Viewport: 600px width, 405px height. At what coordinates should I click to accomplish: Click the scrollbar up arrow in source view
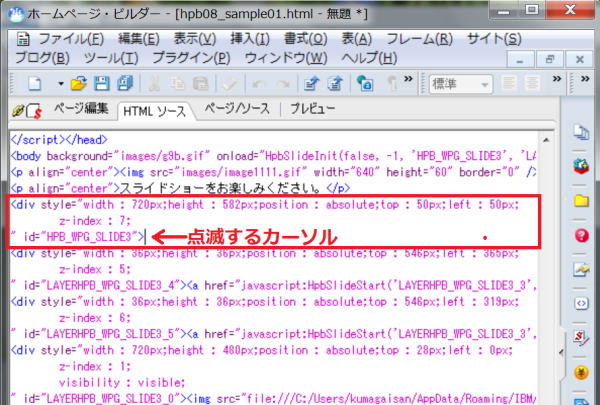click(x=546, y=140)
